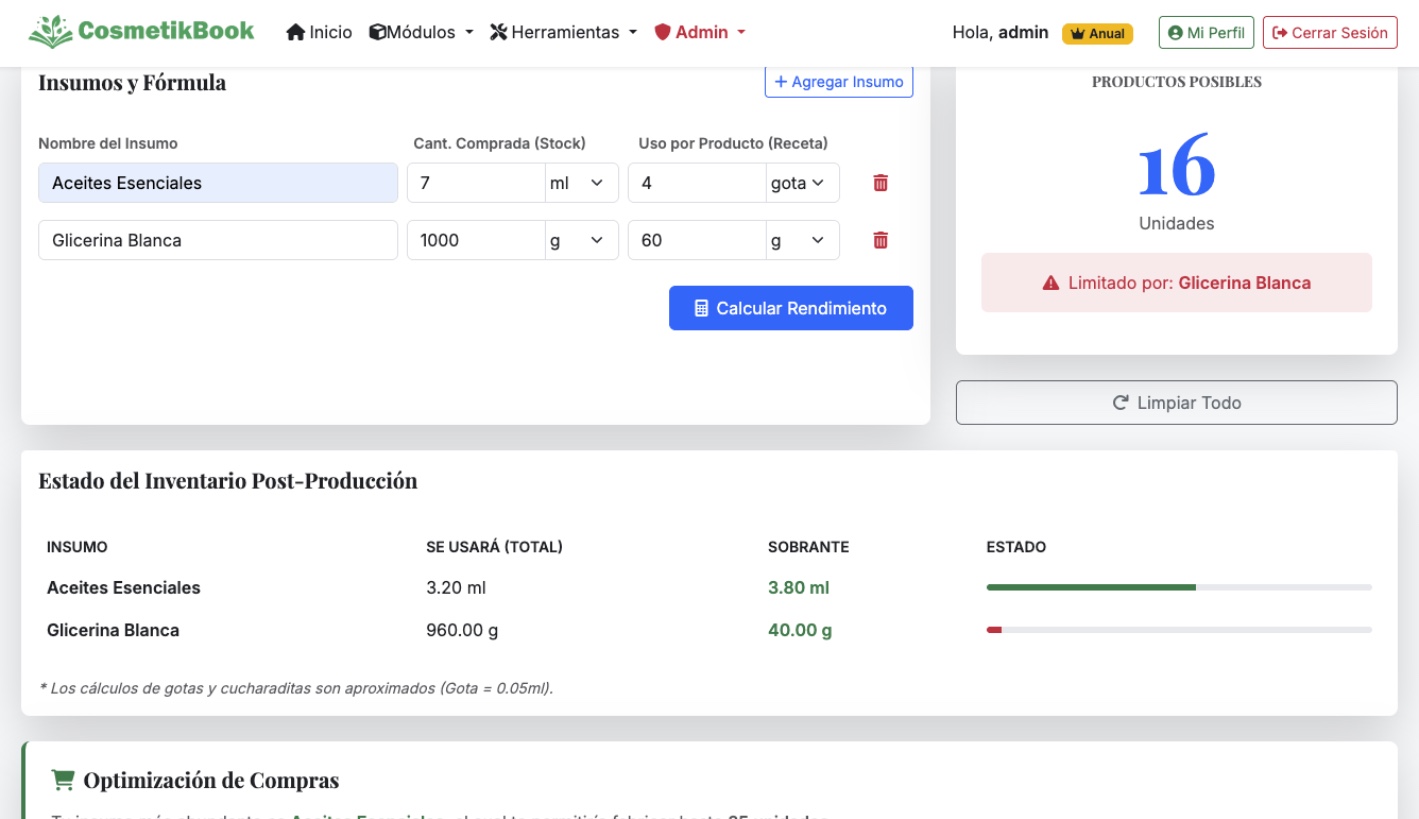The width and height of the screenshot is (1419, 819).
Task: Click the home icon next to Inicio
Action: pyautogui.click(x=295, y=32)
